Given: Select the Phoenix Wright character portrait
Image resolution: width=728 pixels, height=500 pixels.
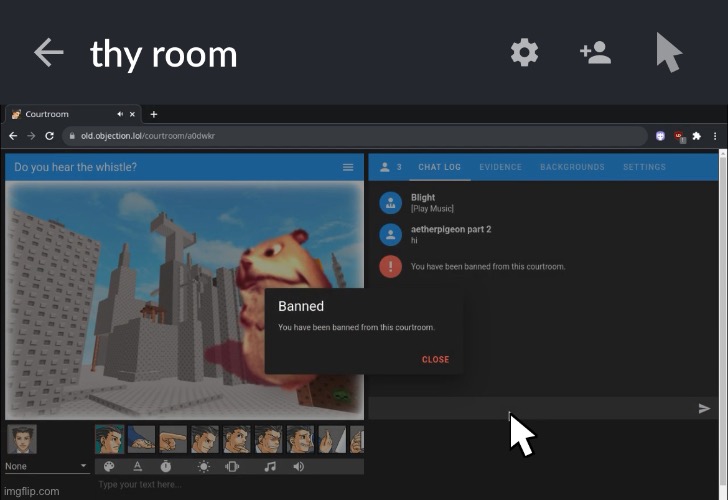Looking at the screenshot, I should pyautogui.click(x=22, y=439).
